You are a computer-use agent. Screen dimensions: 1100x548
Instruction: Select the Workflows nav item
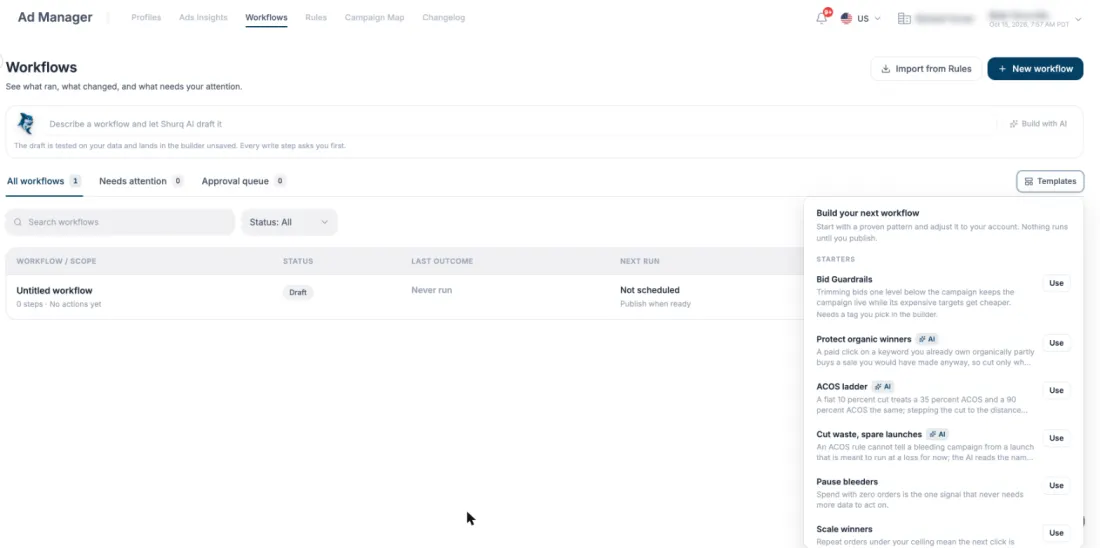(267, 18)
